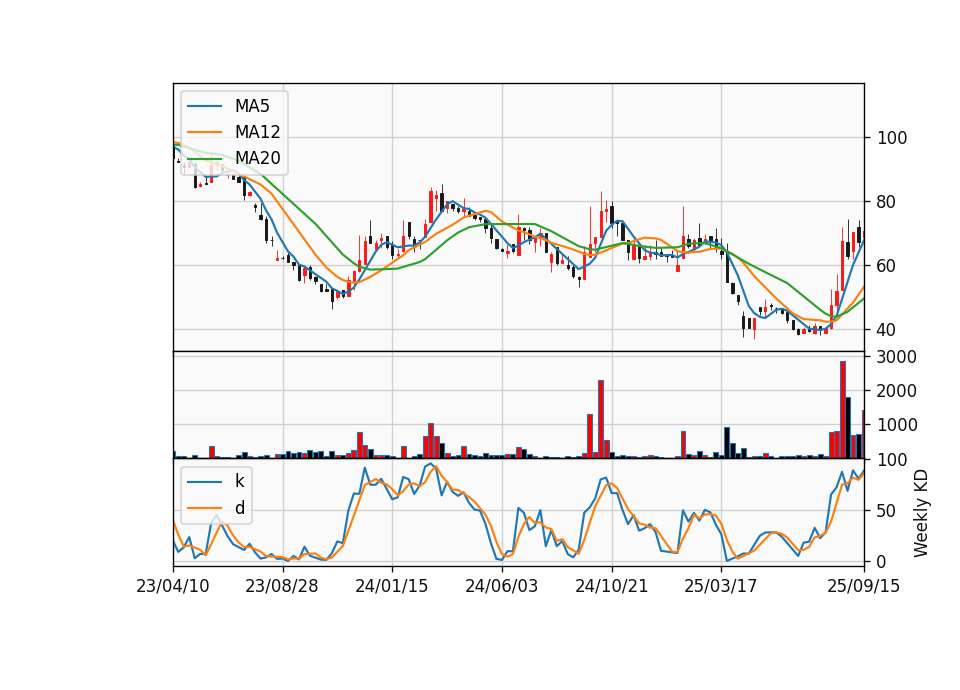The height and width of the screenshot is (690, 960).
Task: Click the orange MA12 legend line sample
Action: tap(204, 132)
